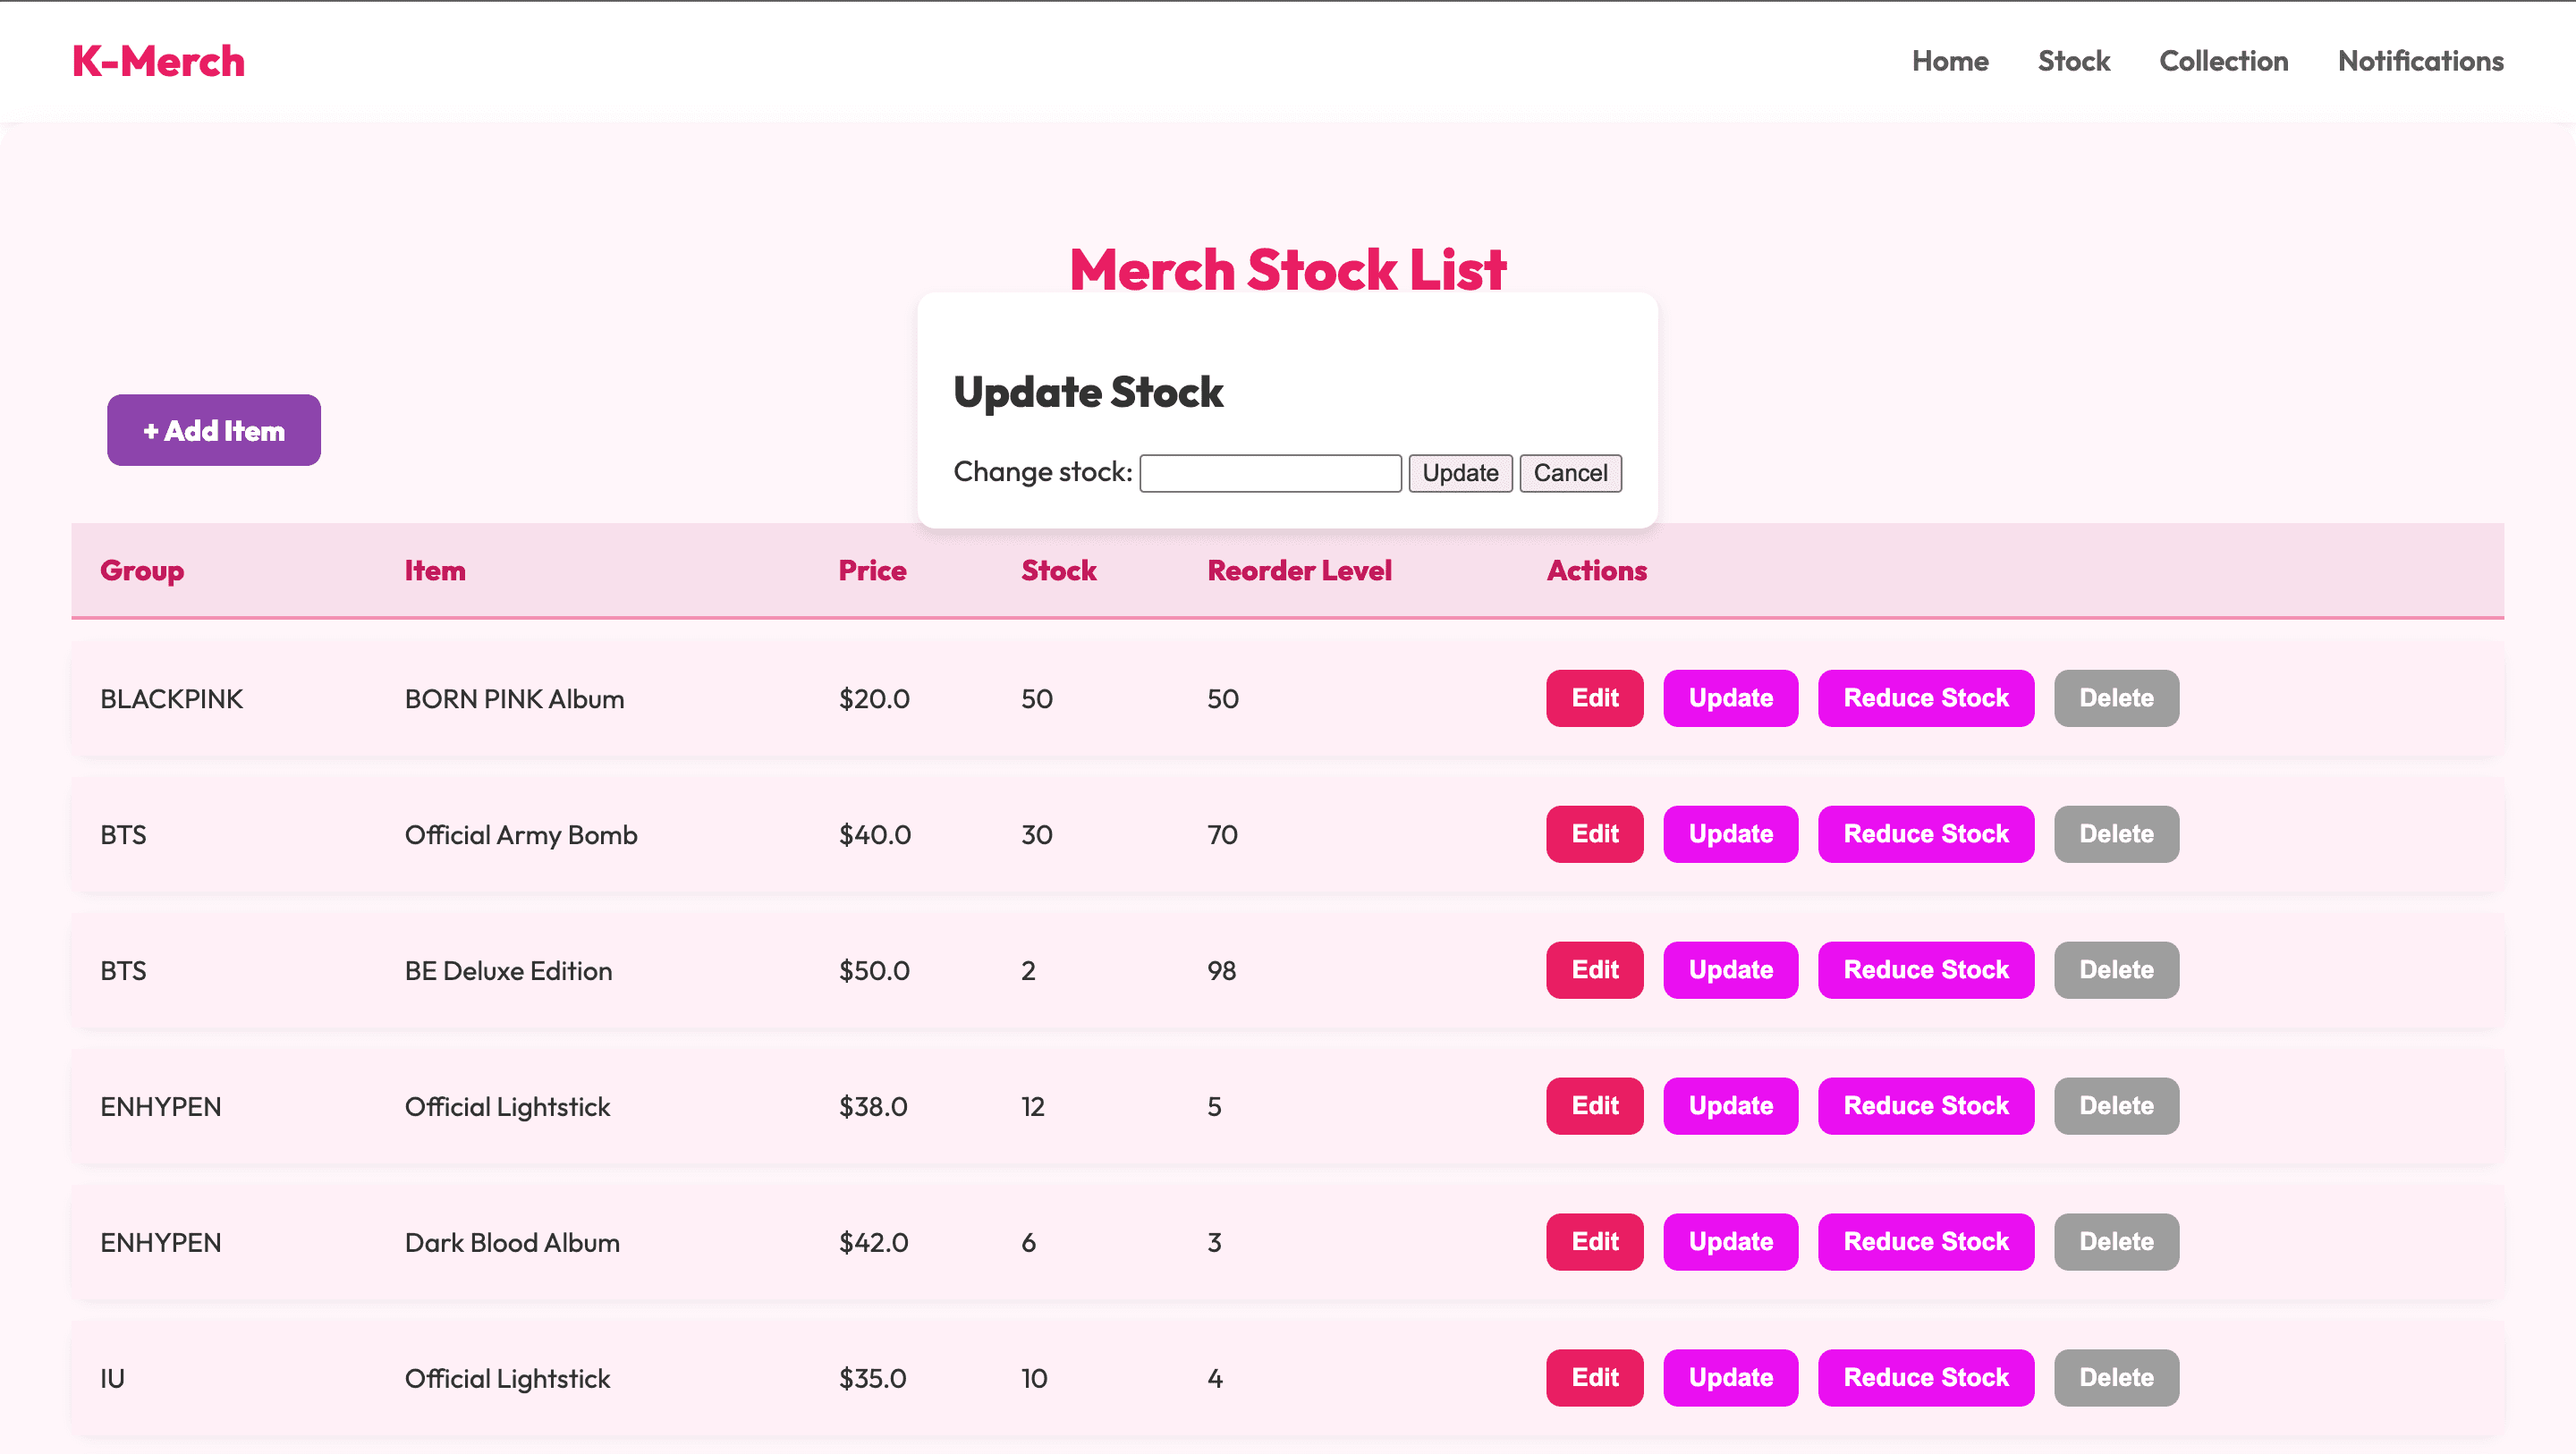Reduce stock for ENHYPEN Official Lightstick
The height and width of the screenshot is (1454, 2576).
coord(1925,1106)
